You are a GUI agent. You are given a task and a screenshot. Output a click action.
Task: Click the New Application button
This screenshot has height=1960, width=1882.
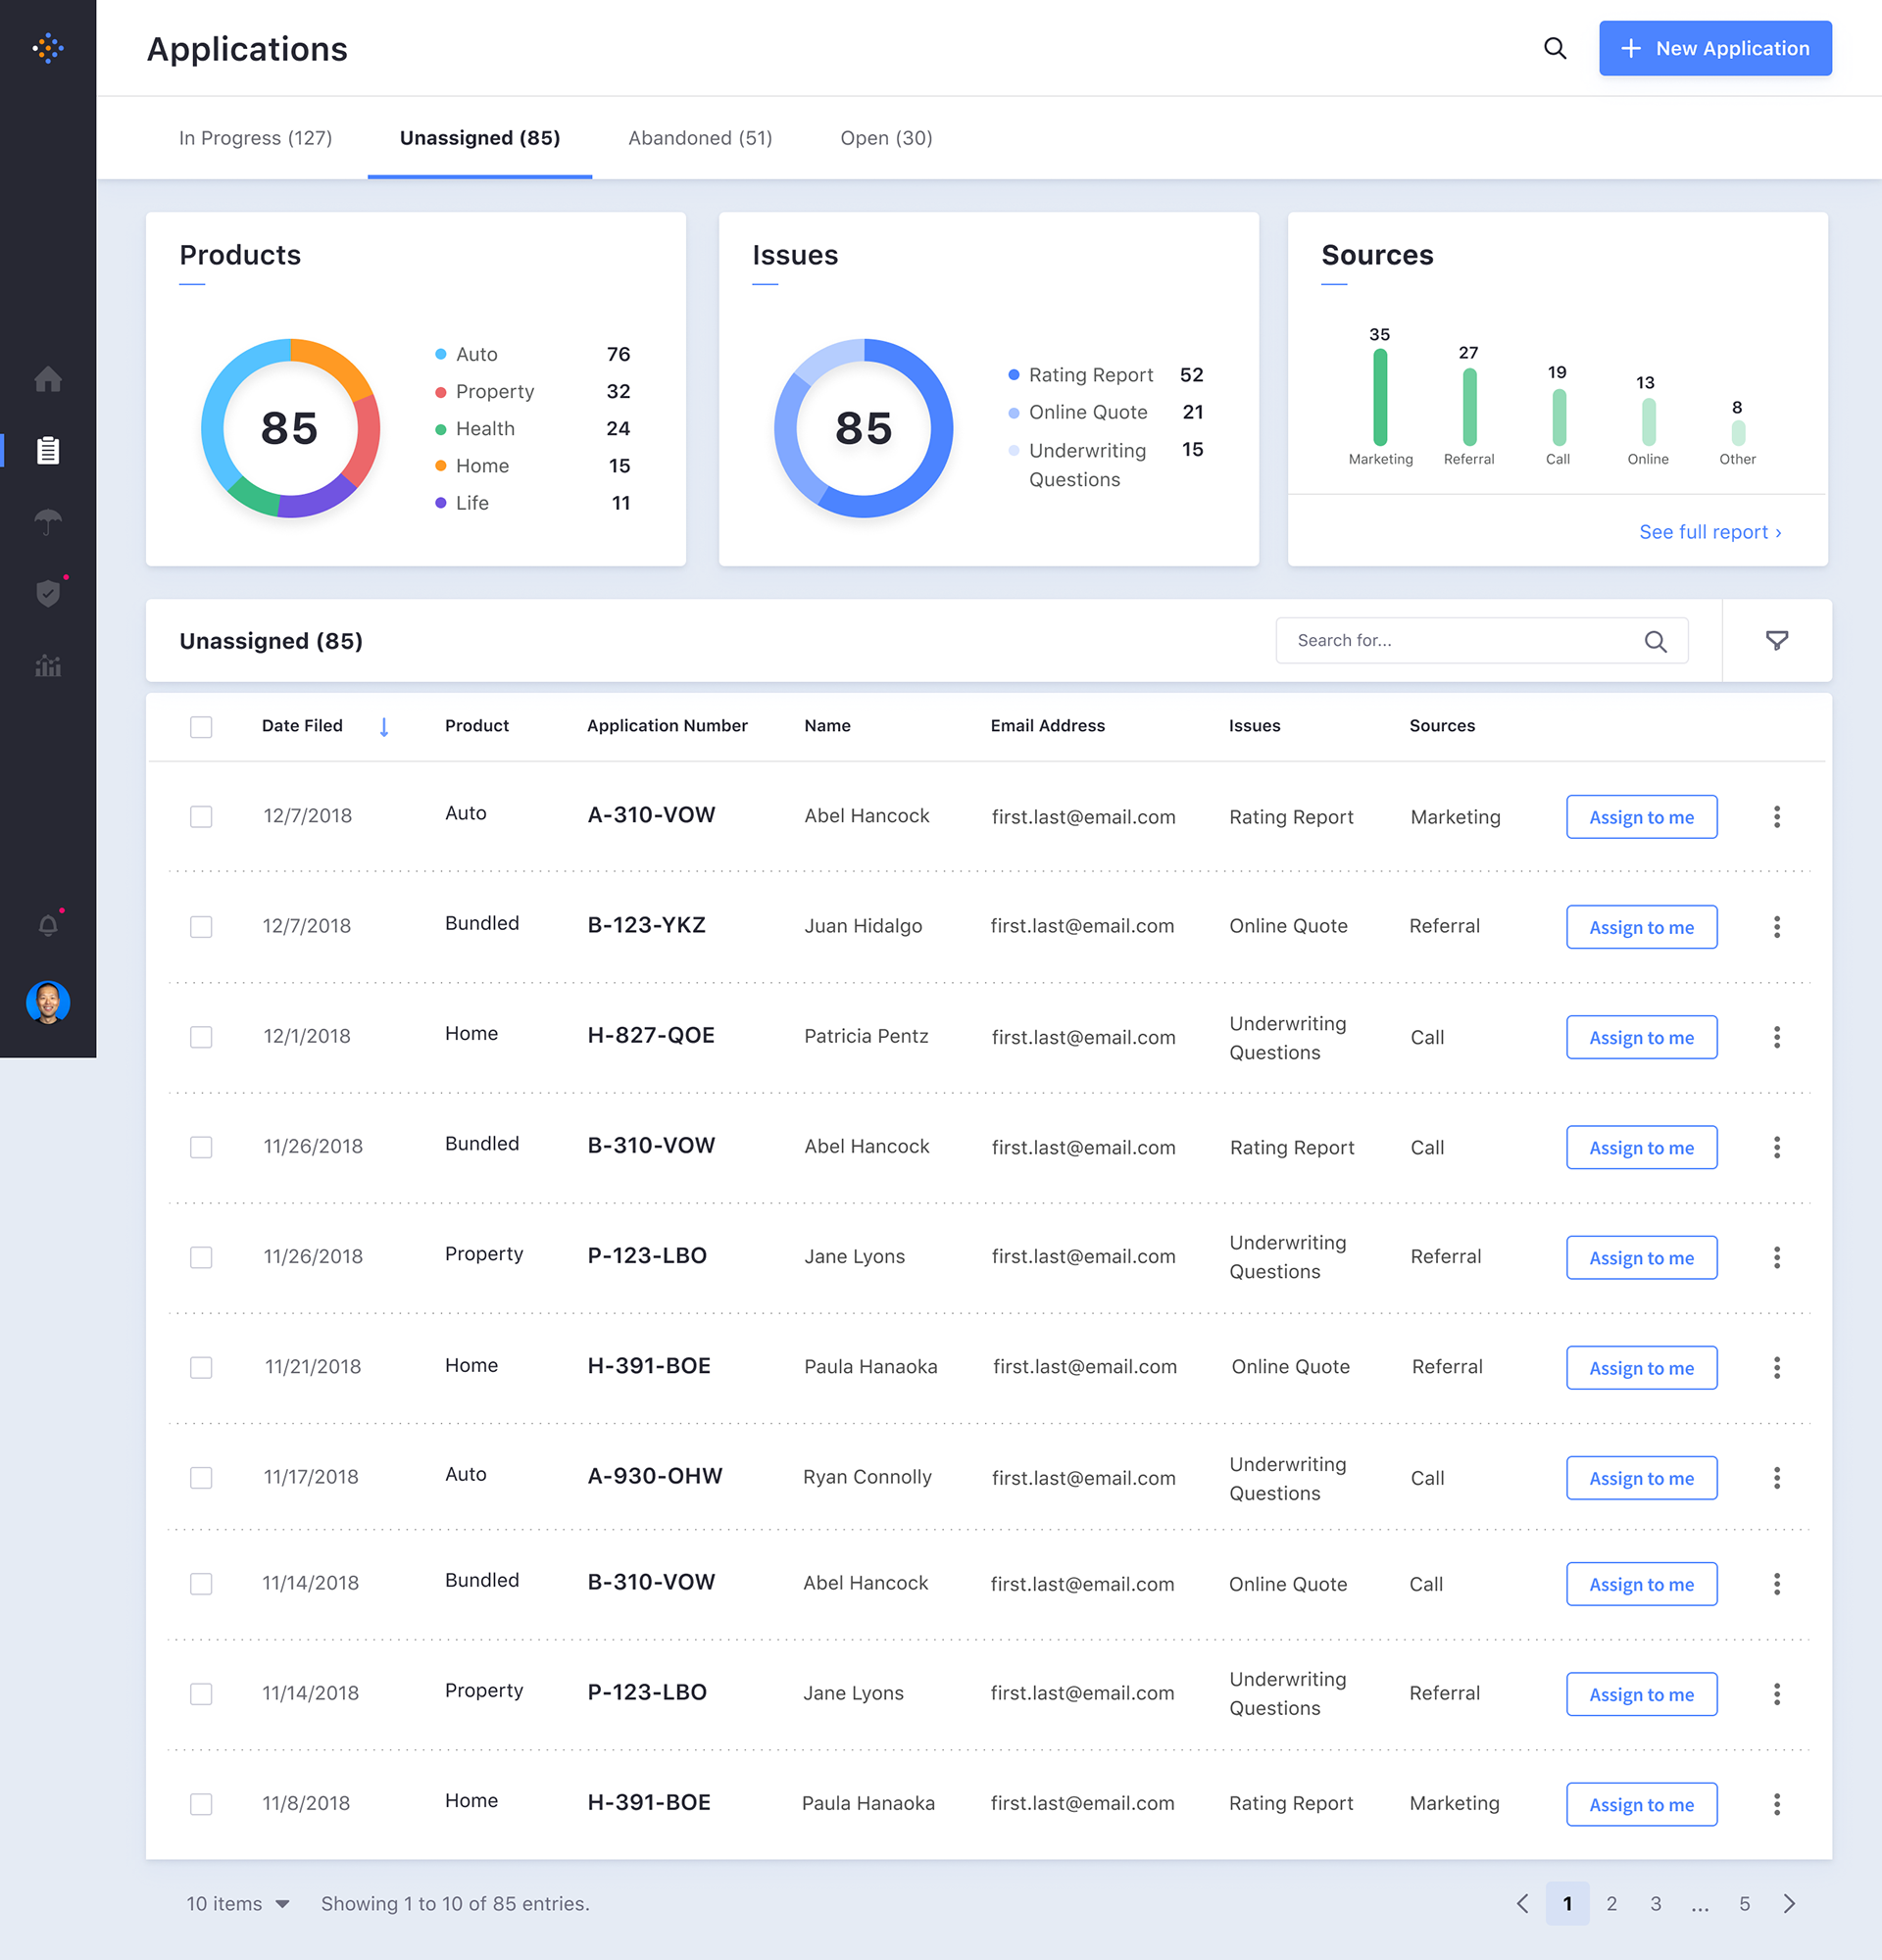(x=1714, y=48)
